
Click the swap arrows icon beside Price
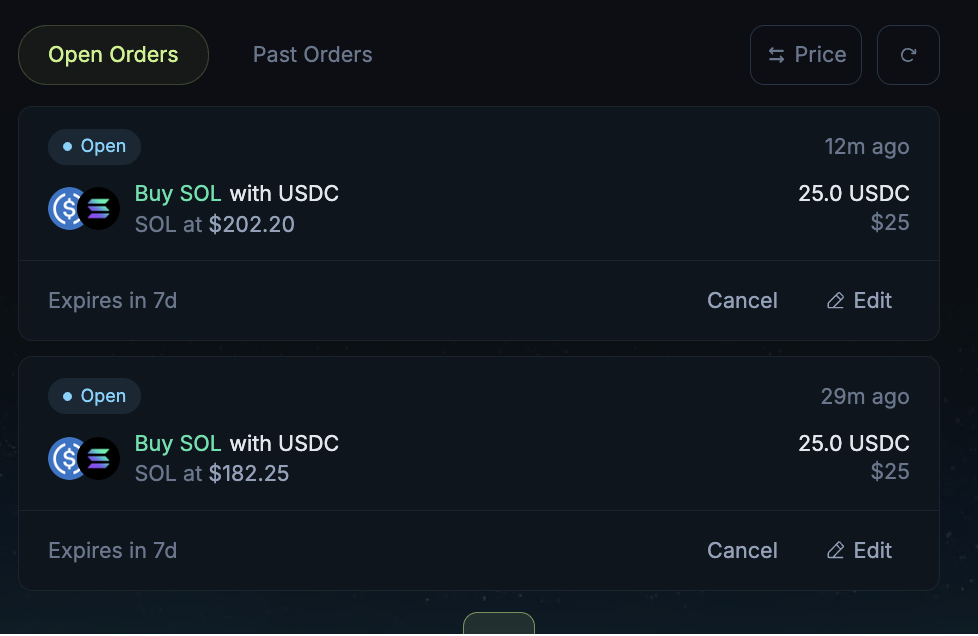click(776, 55)
